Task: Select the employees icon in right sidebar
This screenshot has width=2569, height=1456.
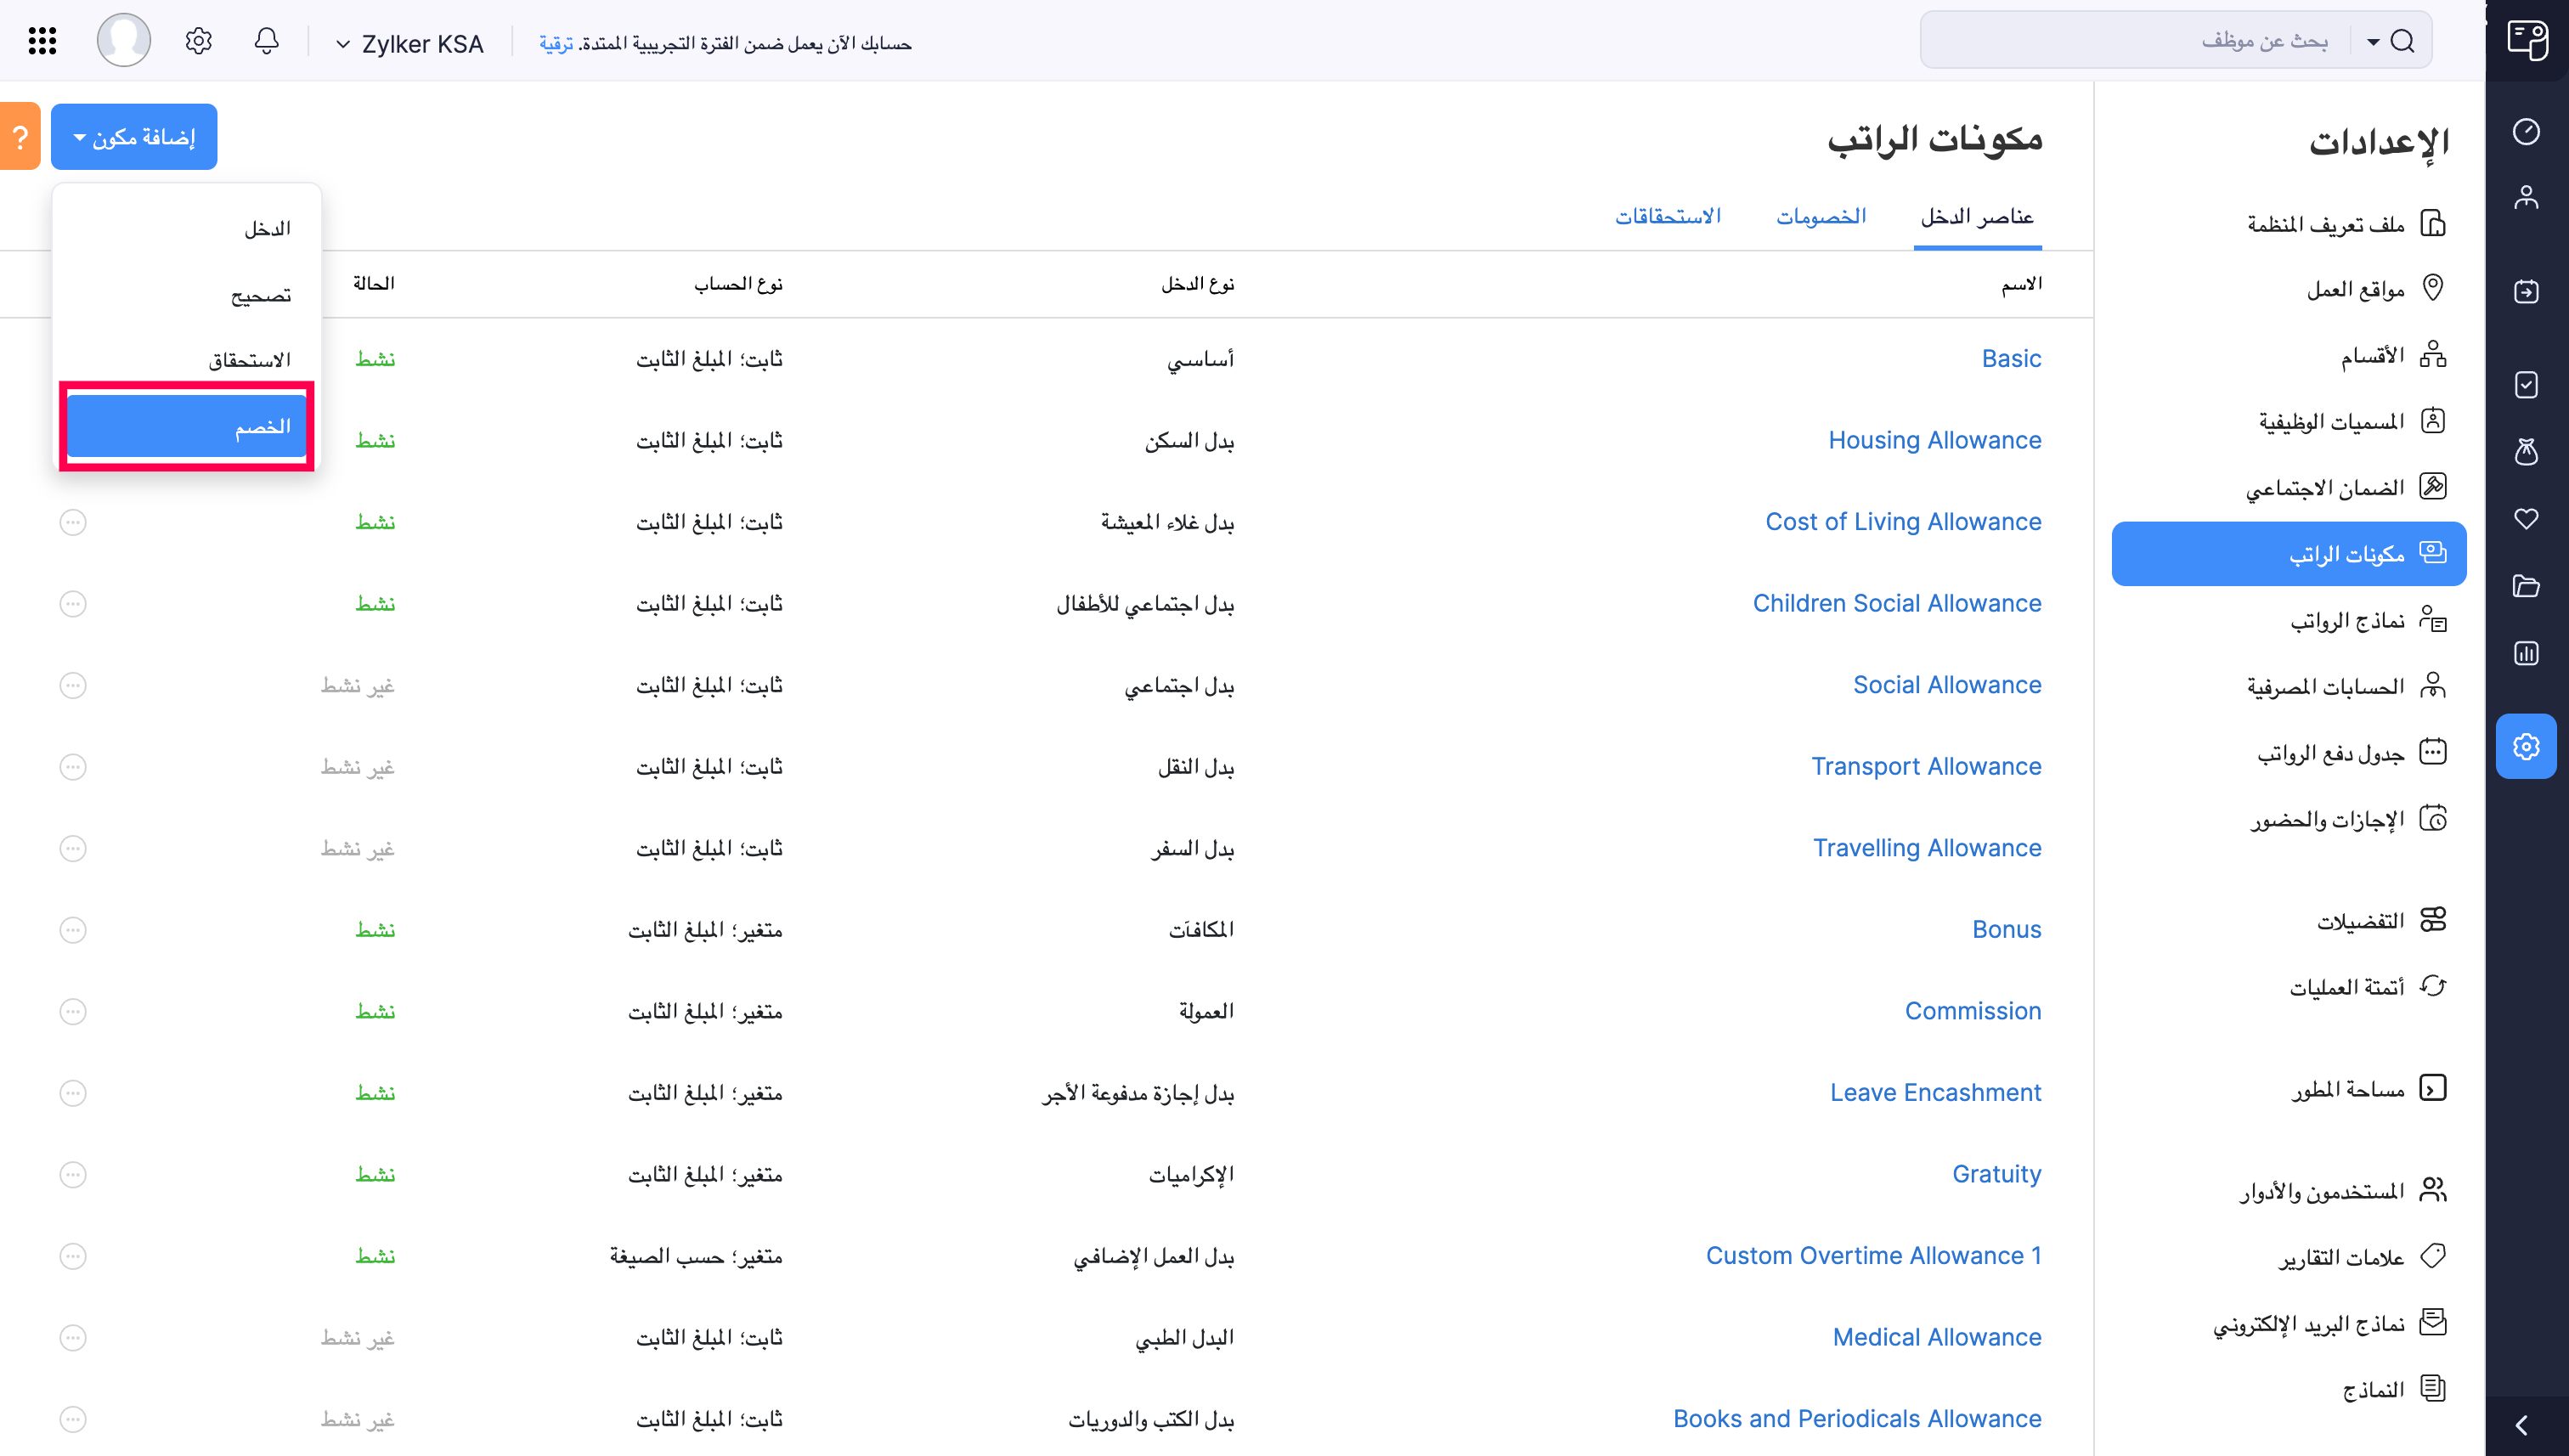Action: (x=2527, y=197)
